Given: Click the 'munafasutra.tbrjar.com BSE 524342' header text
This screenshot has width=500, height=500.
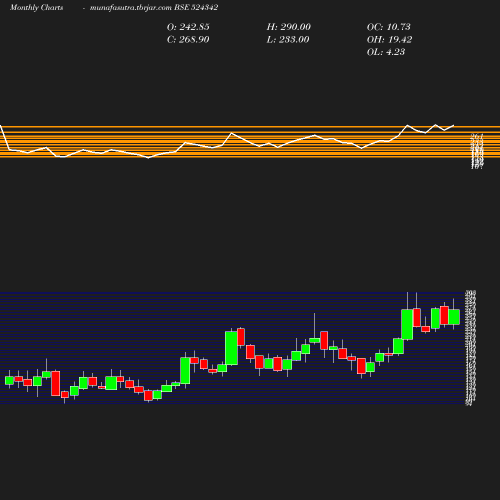Looking at the screenshot, I should coord(154,8).
